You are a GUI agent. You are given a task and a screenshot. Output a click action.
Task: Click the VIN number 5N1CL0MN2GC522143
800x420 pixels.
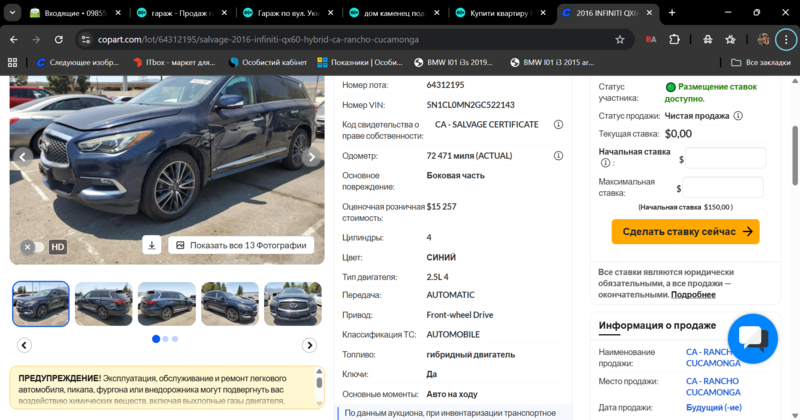(x=470, y=105)
